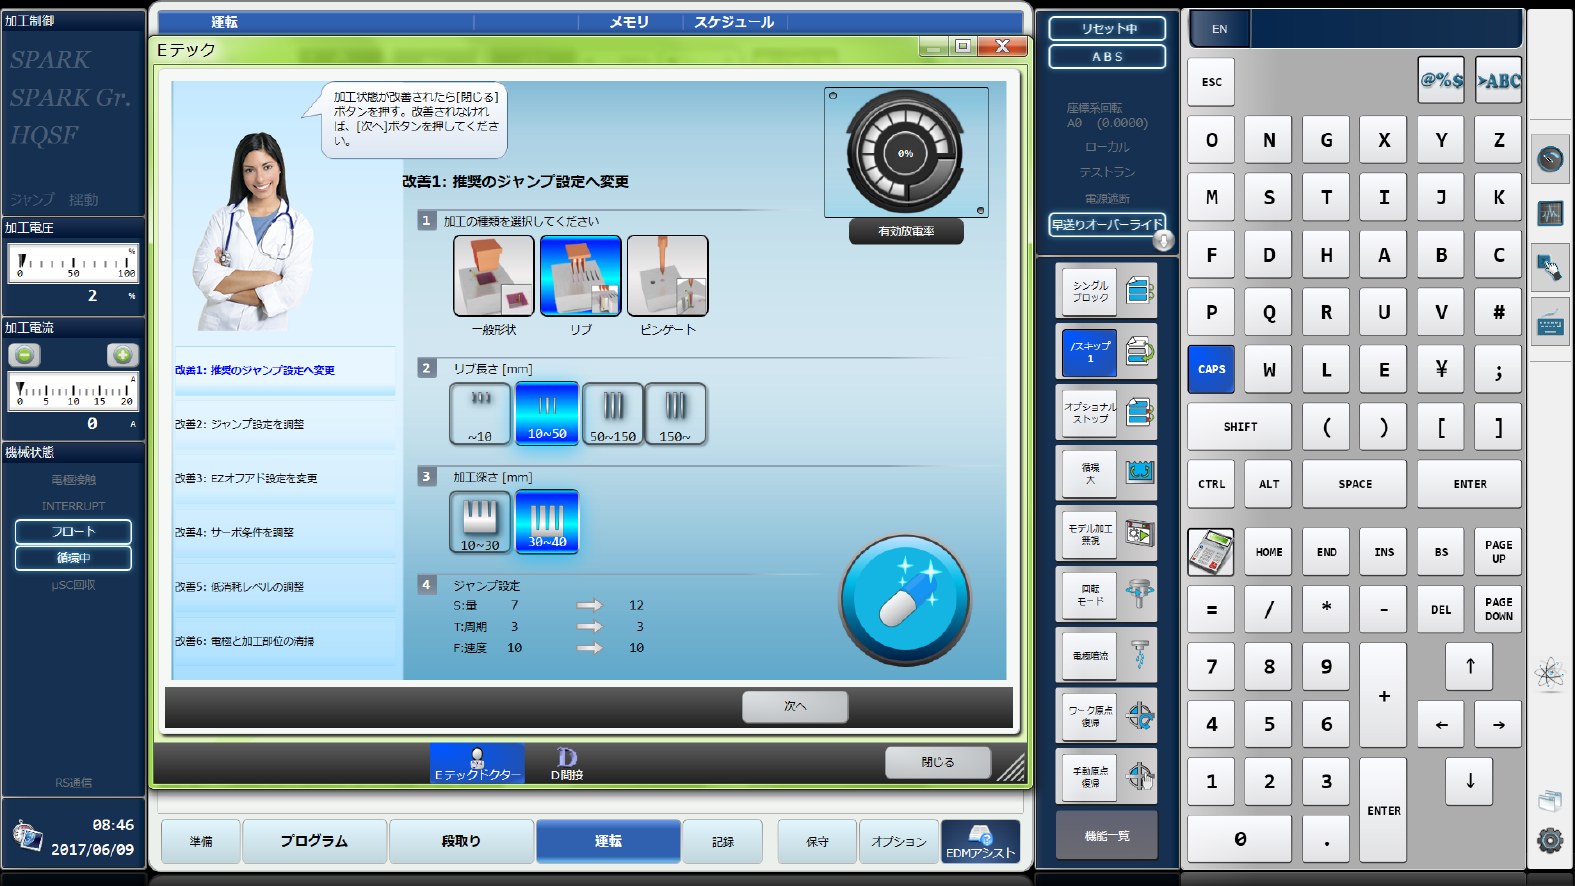This screenshot has width=1575, height=886.
Task: Toggle the オプショナルストップ button
Action: coord(1106,413)
